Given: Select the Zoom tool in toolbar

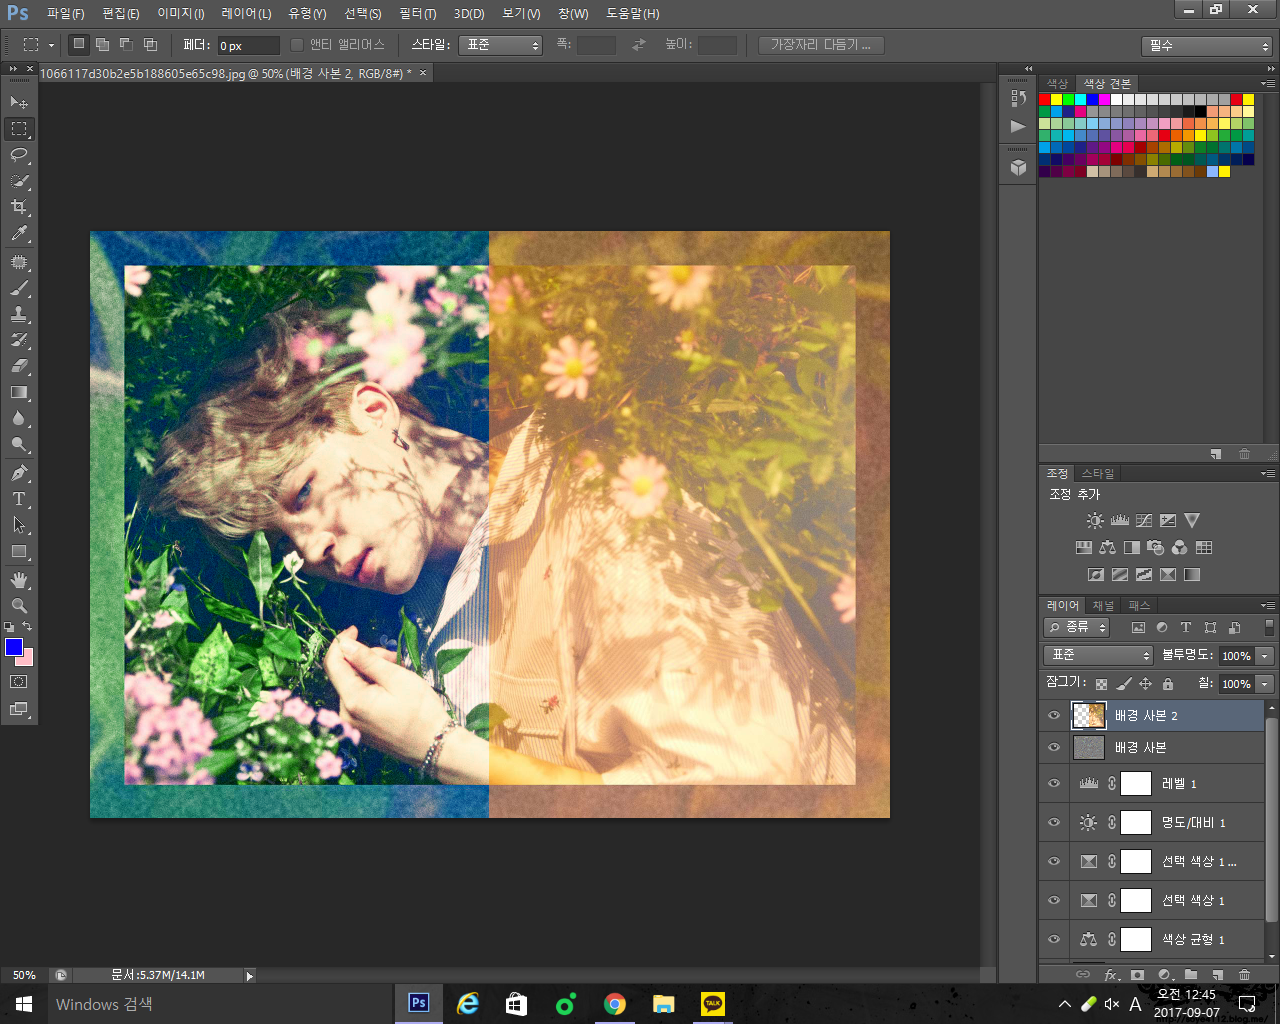Looking at the screenshot, I should pos(19,606).
